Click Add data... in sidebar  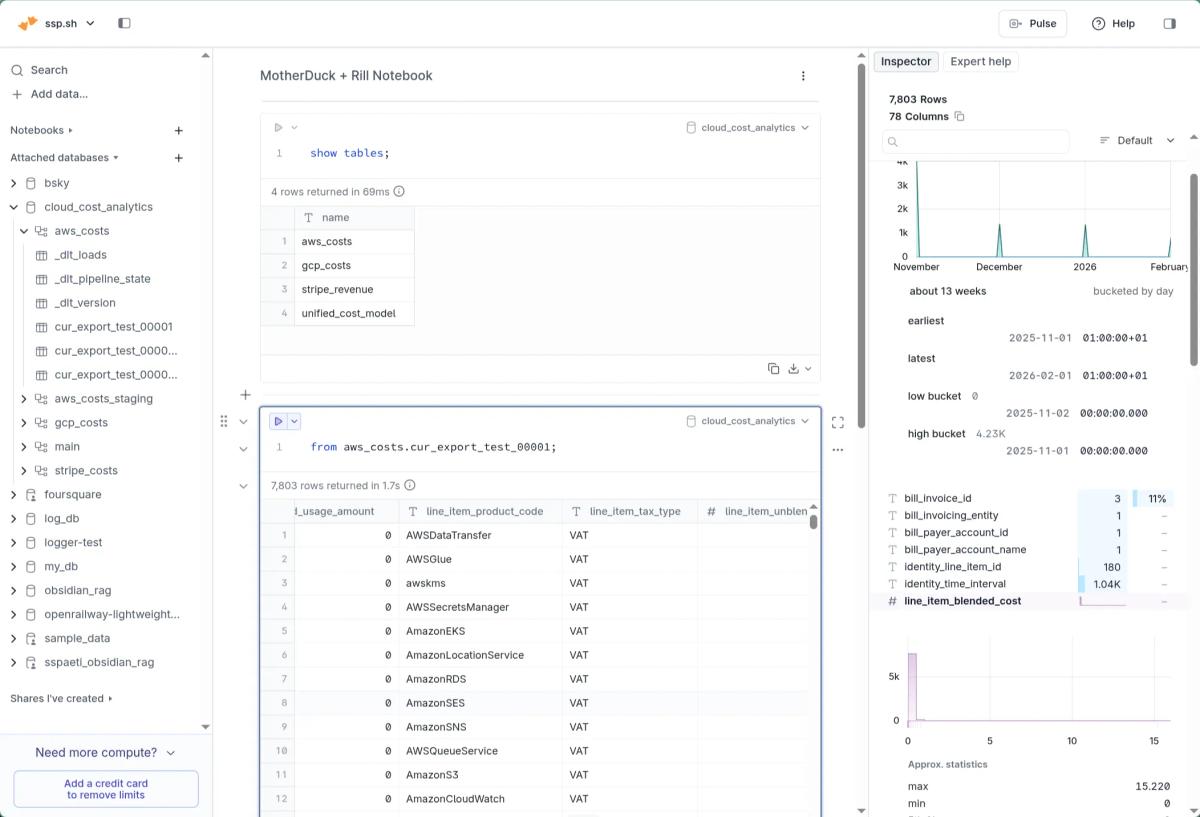49,94
